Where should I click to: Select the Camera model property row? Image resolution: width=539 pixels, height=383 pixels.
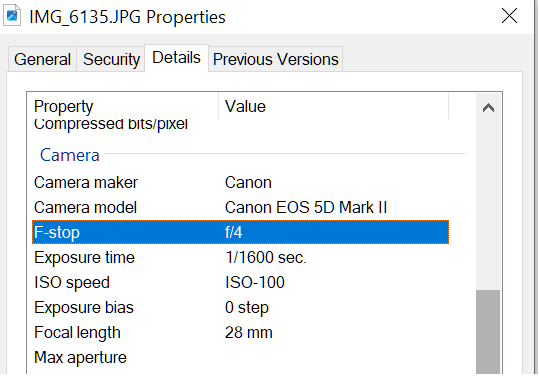pyautogui.click(x=240, y=208)
